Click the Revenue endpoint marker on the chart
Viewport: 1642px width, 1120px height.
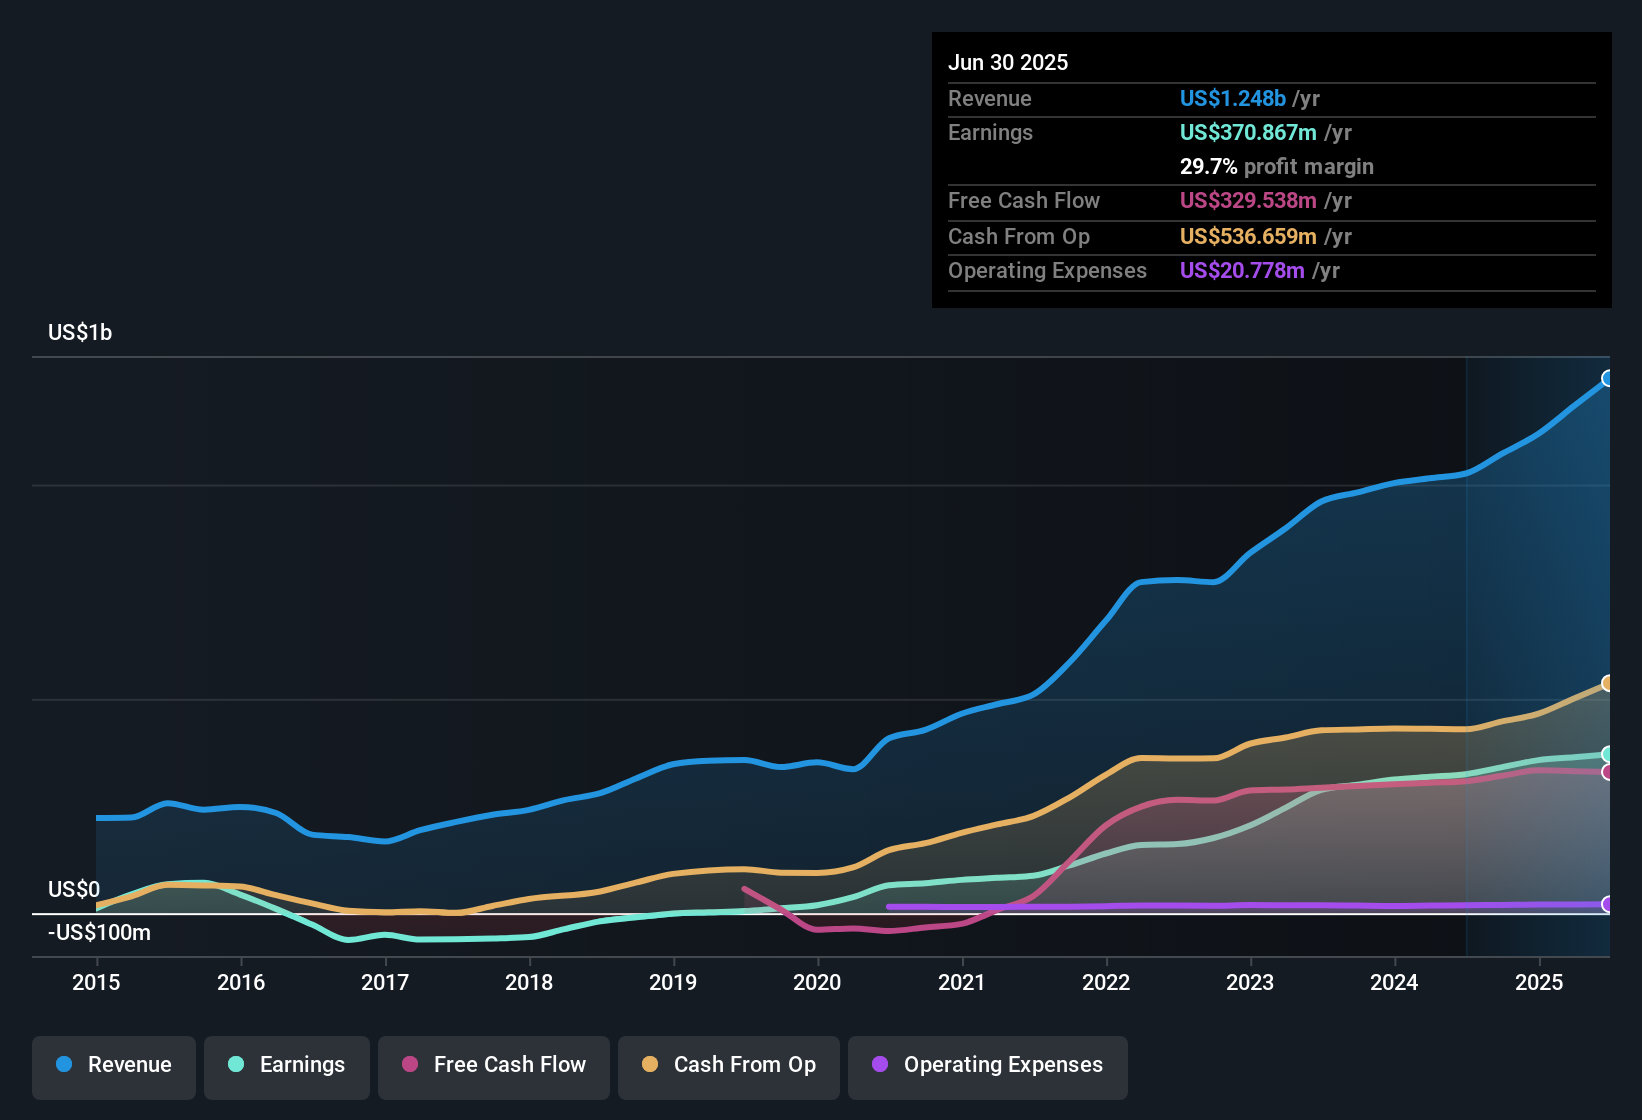tap(1607, 379)
